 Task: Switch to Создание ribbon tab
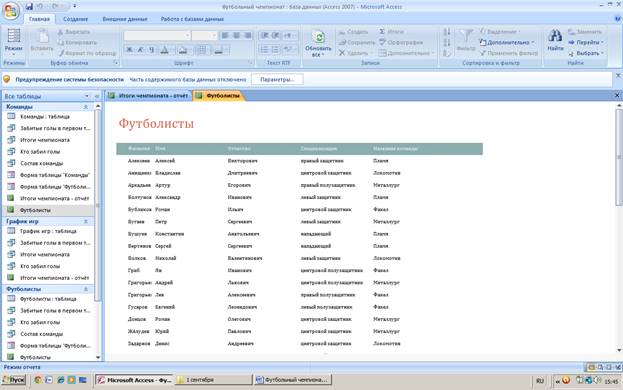(x=75, y=19)
